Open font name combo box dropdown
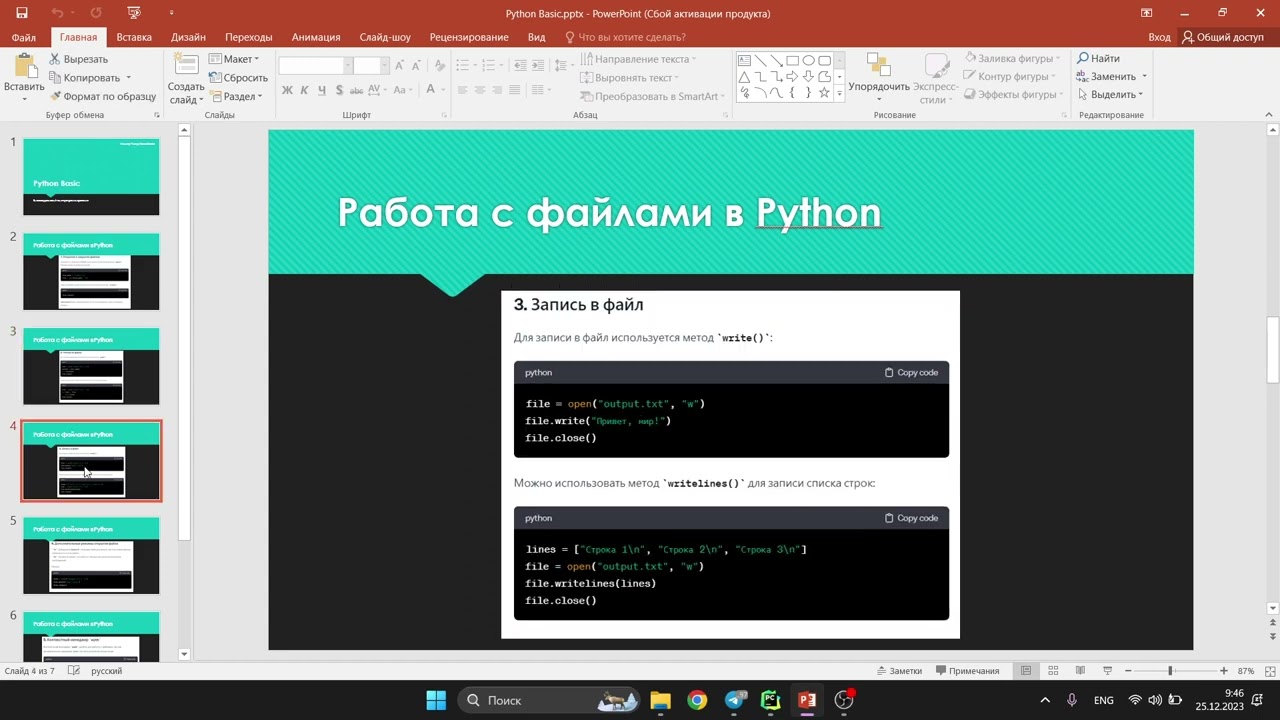 pyautogui.click(x=348, y=66)
